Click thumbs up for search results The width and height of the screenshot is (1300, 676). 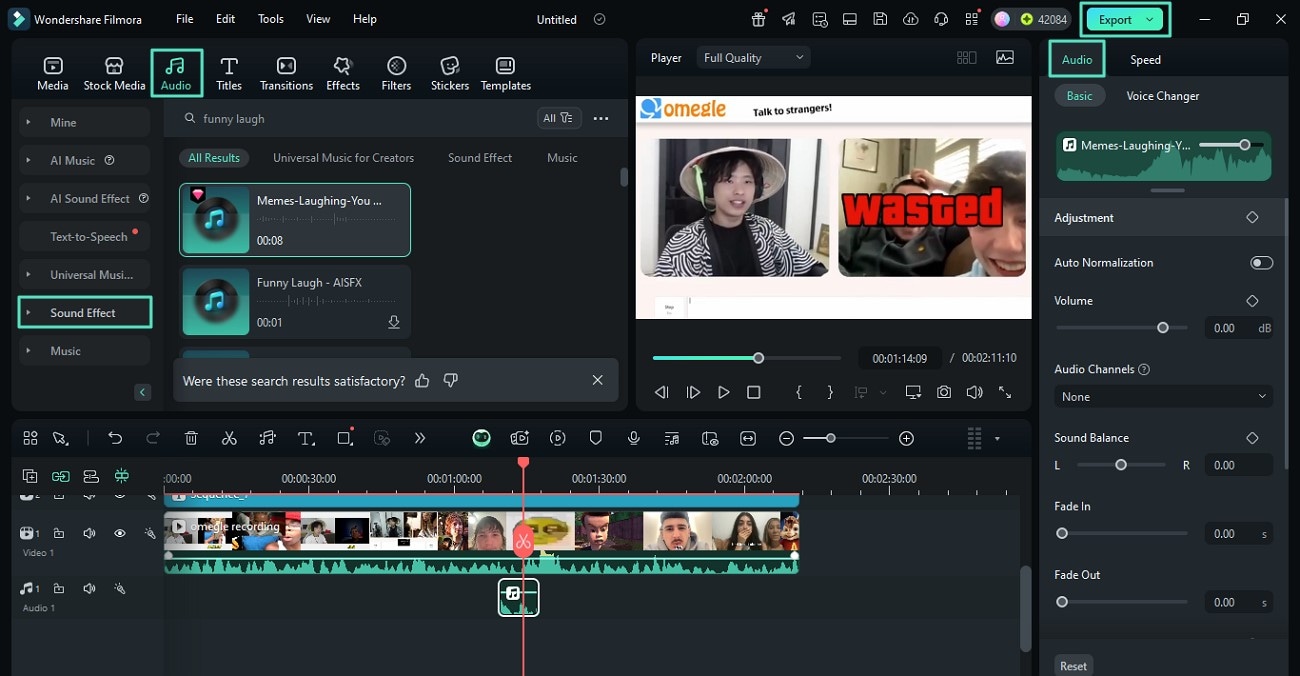422,380
